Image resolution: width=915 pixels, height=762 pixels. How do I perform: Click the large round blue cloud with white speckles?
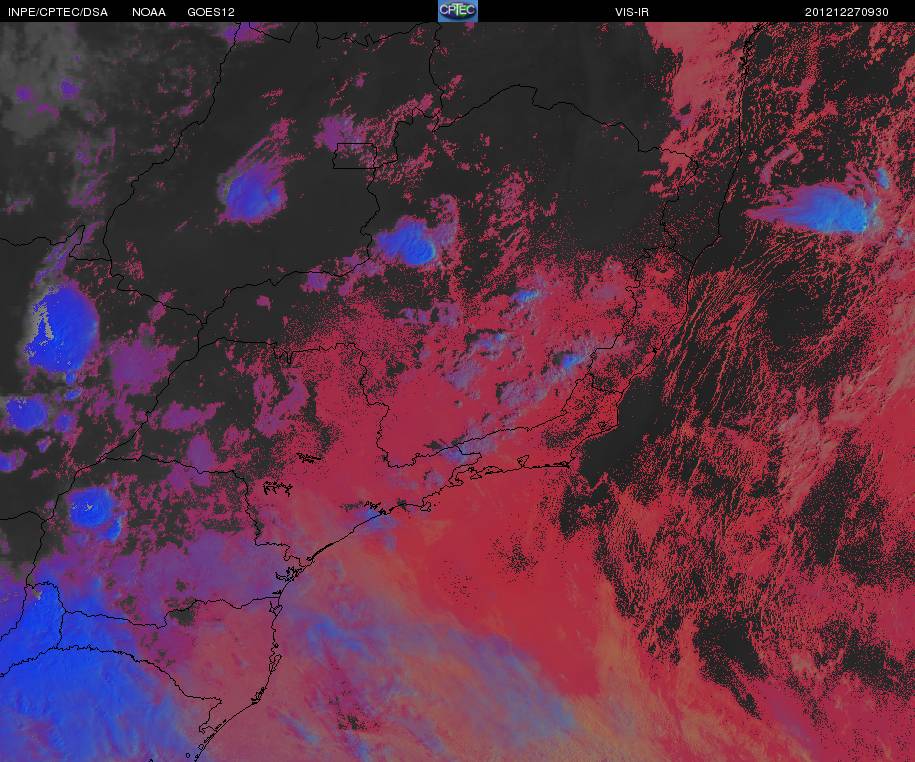[64, 330]
